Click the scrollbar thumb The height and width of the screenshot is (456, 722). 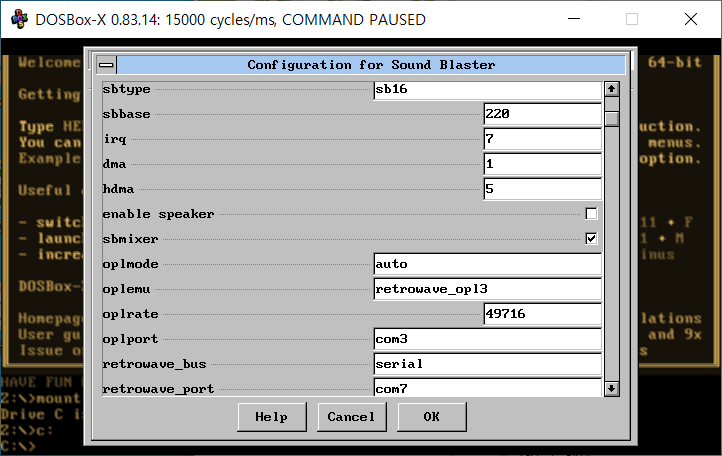[x=611, y=119]
